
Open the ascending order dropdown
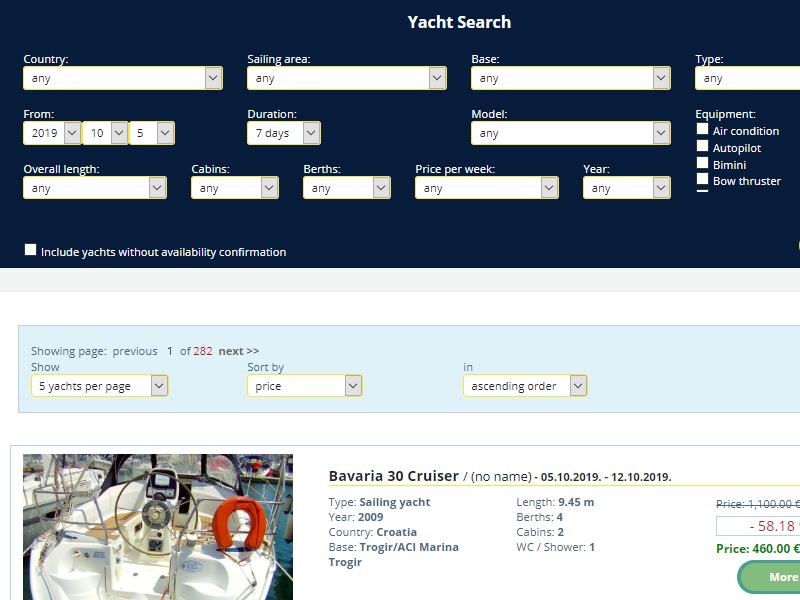525,386
